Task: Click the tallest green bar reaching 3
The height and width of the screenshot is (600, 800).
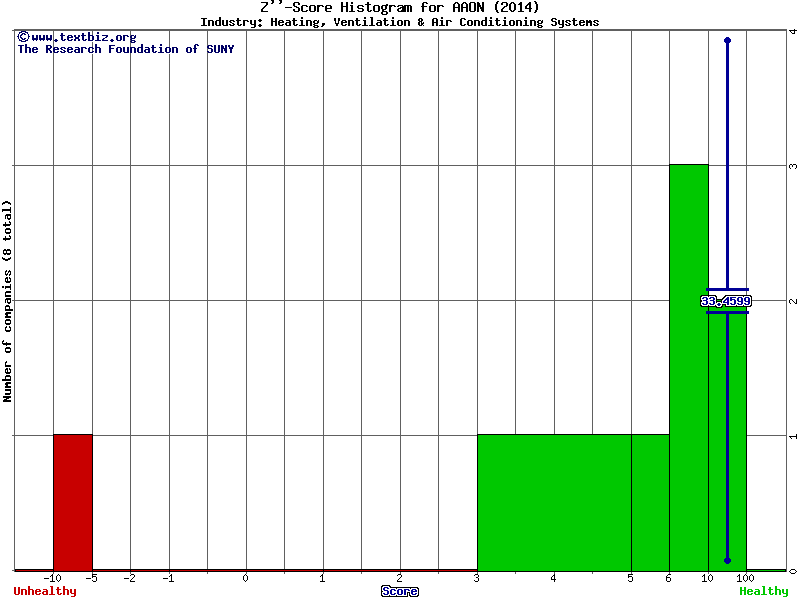Action: (x=688, y=367)
